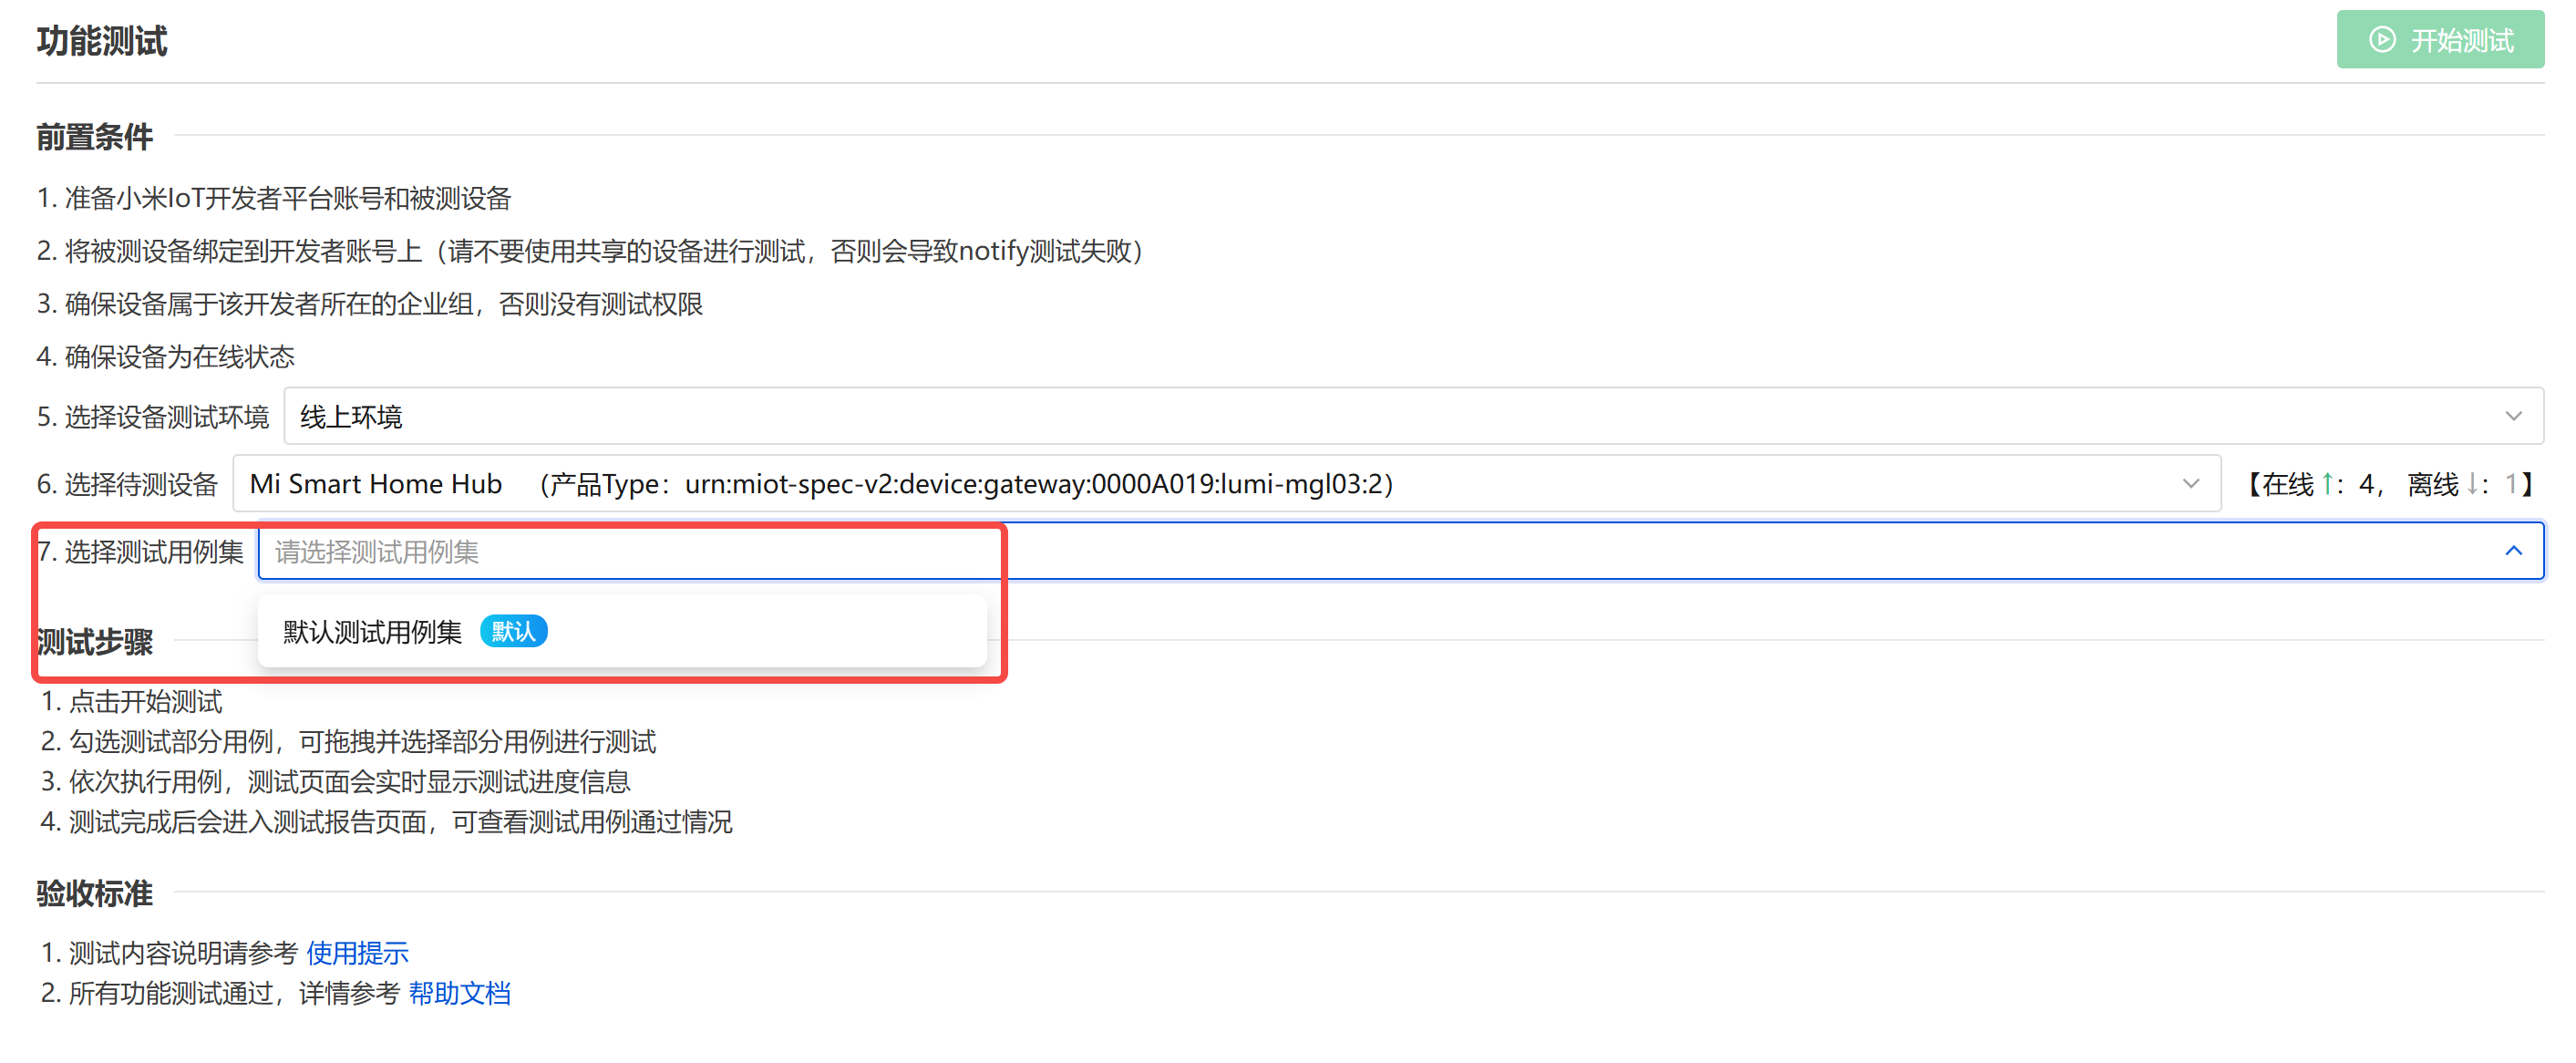
Task: Click the chevron arrow of device selector
Action: coord(2190,484)
